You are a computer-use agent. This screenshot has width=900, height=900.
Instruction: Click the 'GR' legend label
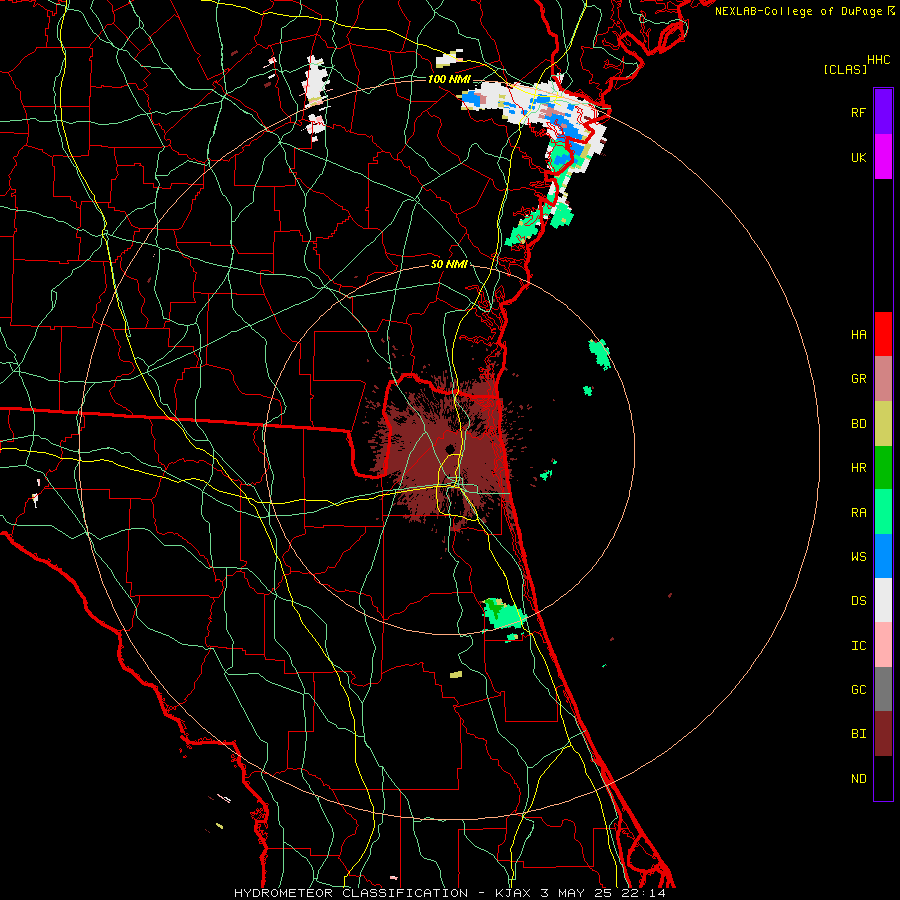[858, 379]
